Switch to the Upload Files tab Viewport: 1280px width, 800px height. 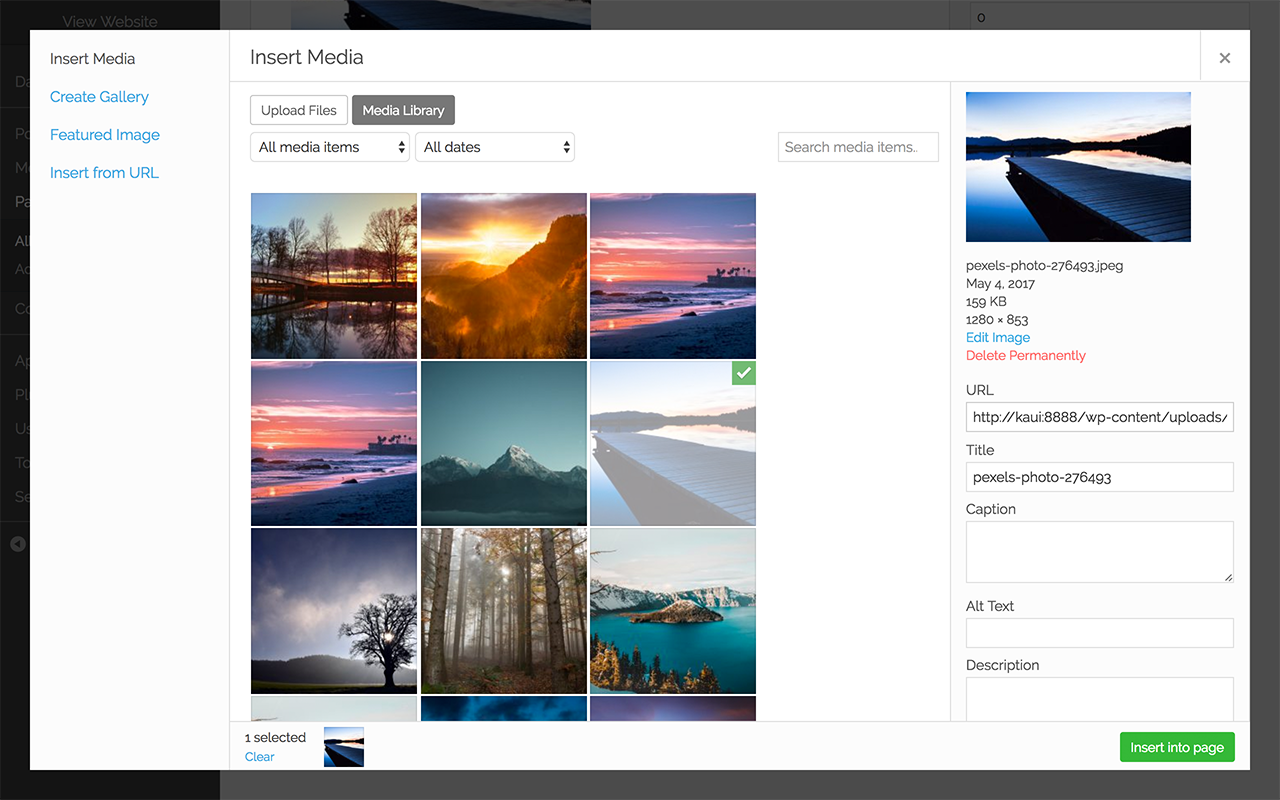(x=299, y=110)
